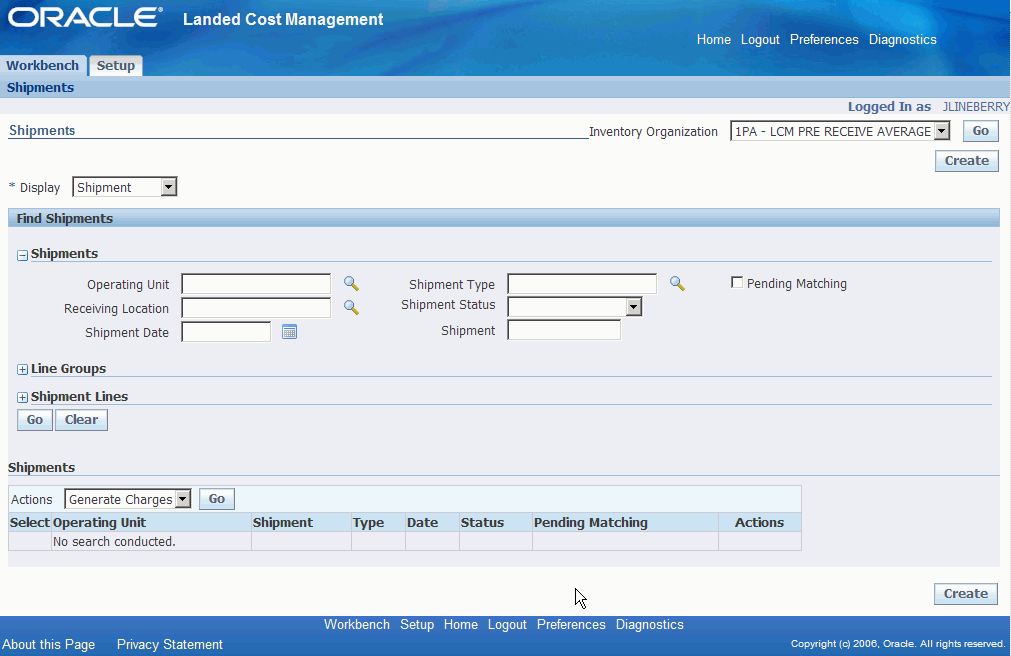Click the 'No search conducted.' text
The width and height of the screenshot is (1011, 656).
point(114,541)
